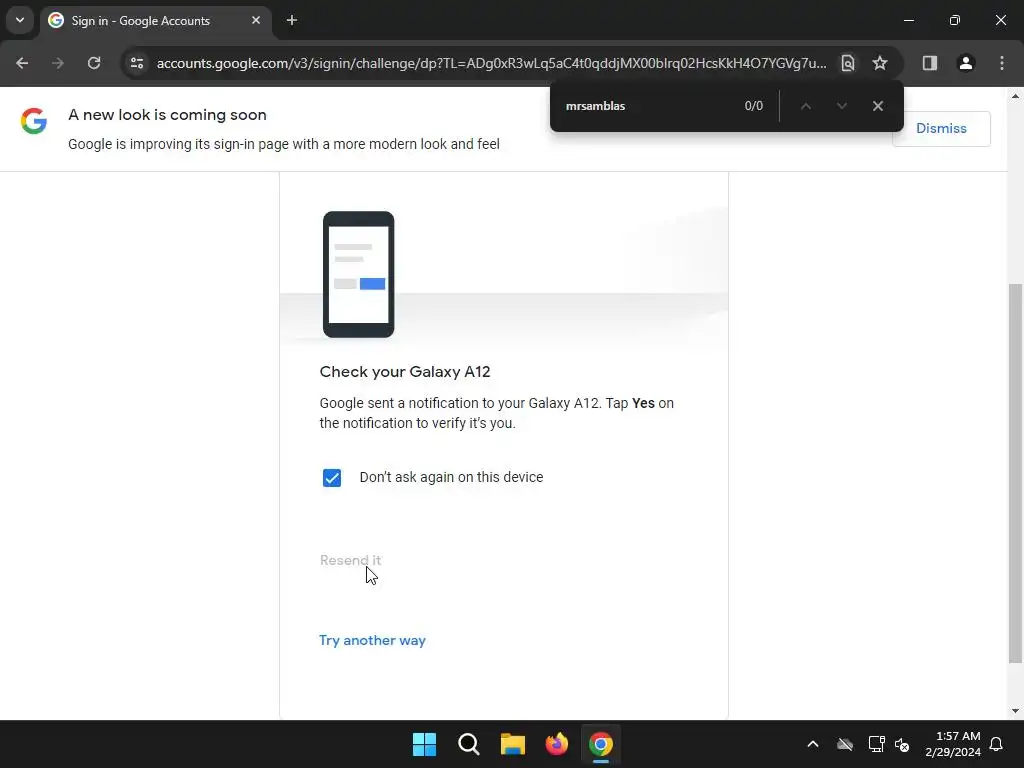The image size is (1024, 768).
Task: Dismiss the new look banner
Action: (941, 129)
